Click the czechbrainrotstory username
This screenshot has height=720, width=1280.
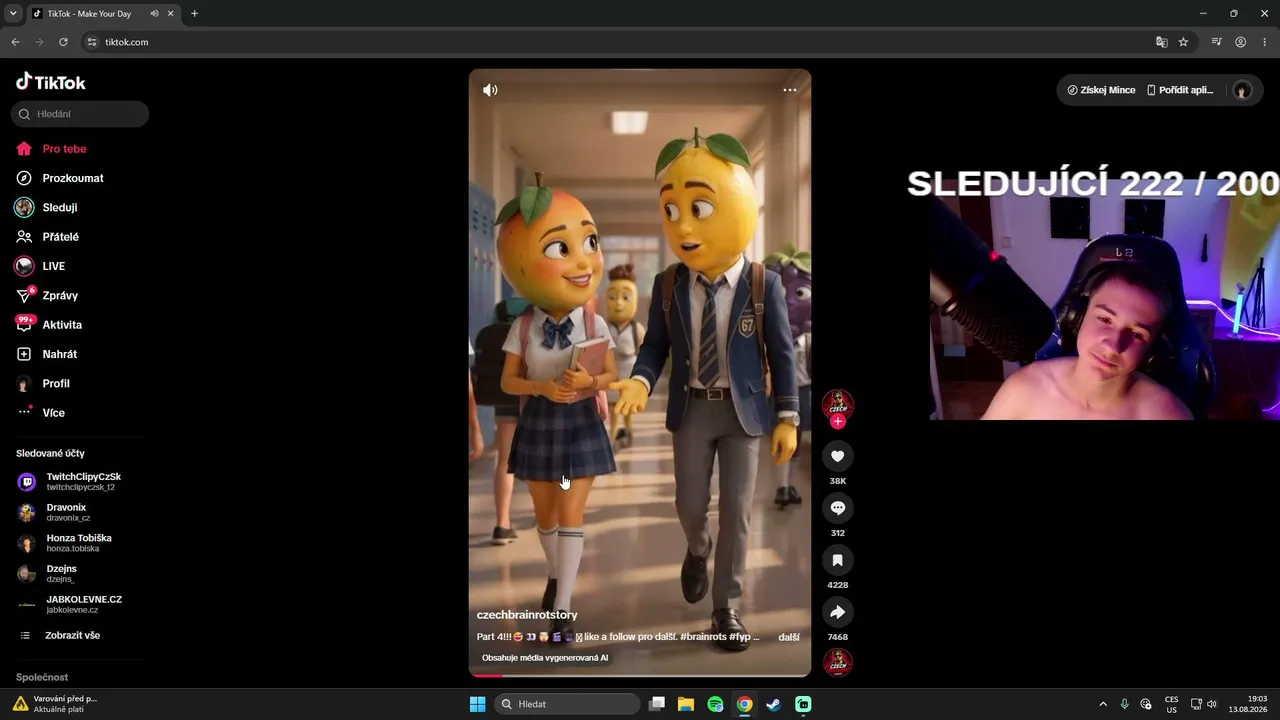527,615
